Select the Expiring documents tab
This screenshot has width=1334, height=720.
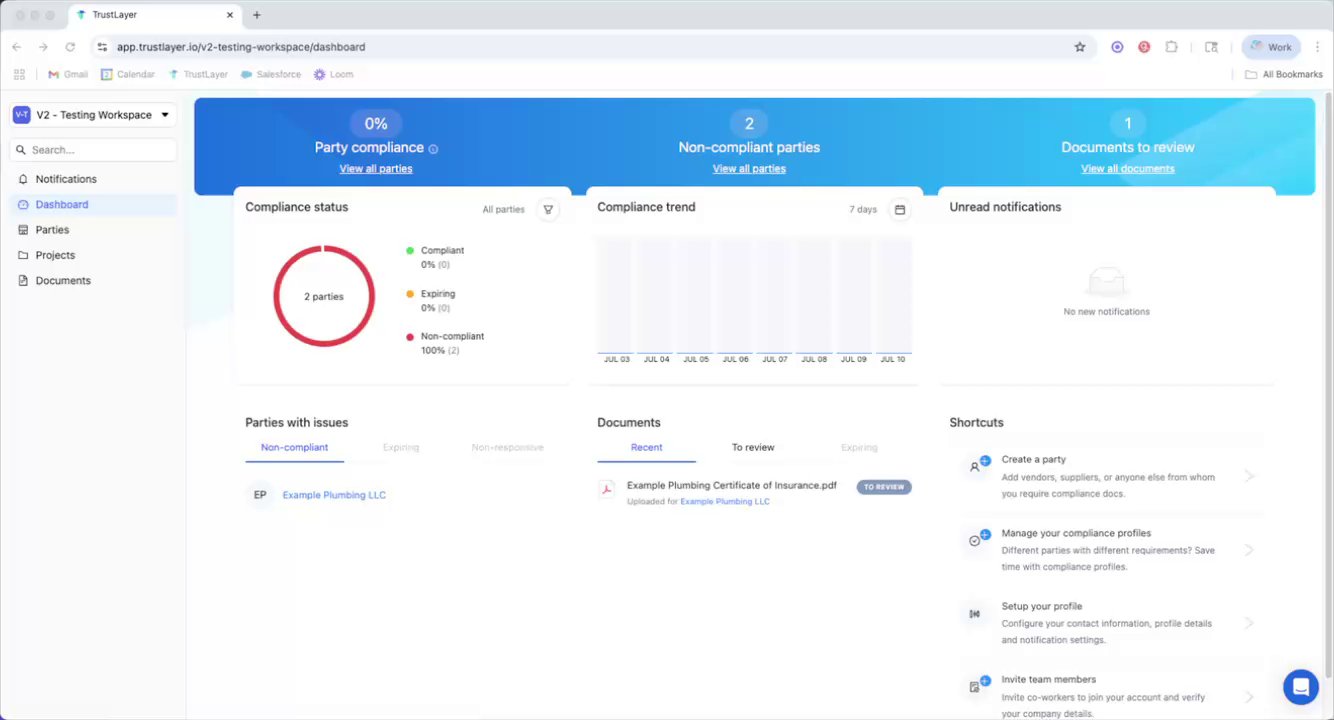859,447
